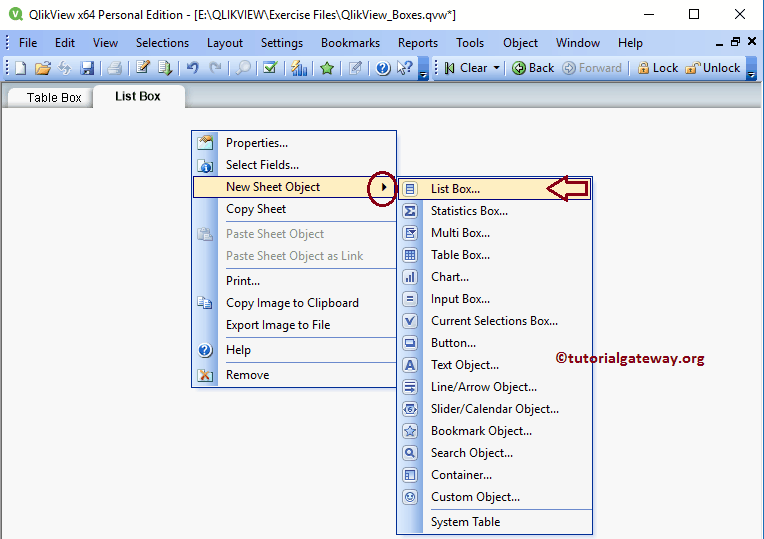Choose Copy Sheet from context menu
The image size is (764, 539).
click(x=294, y=209)
